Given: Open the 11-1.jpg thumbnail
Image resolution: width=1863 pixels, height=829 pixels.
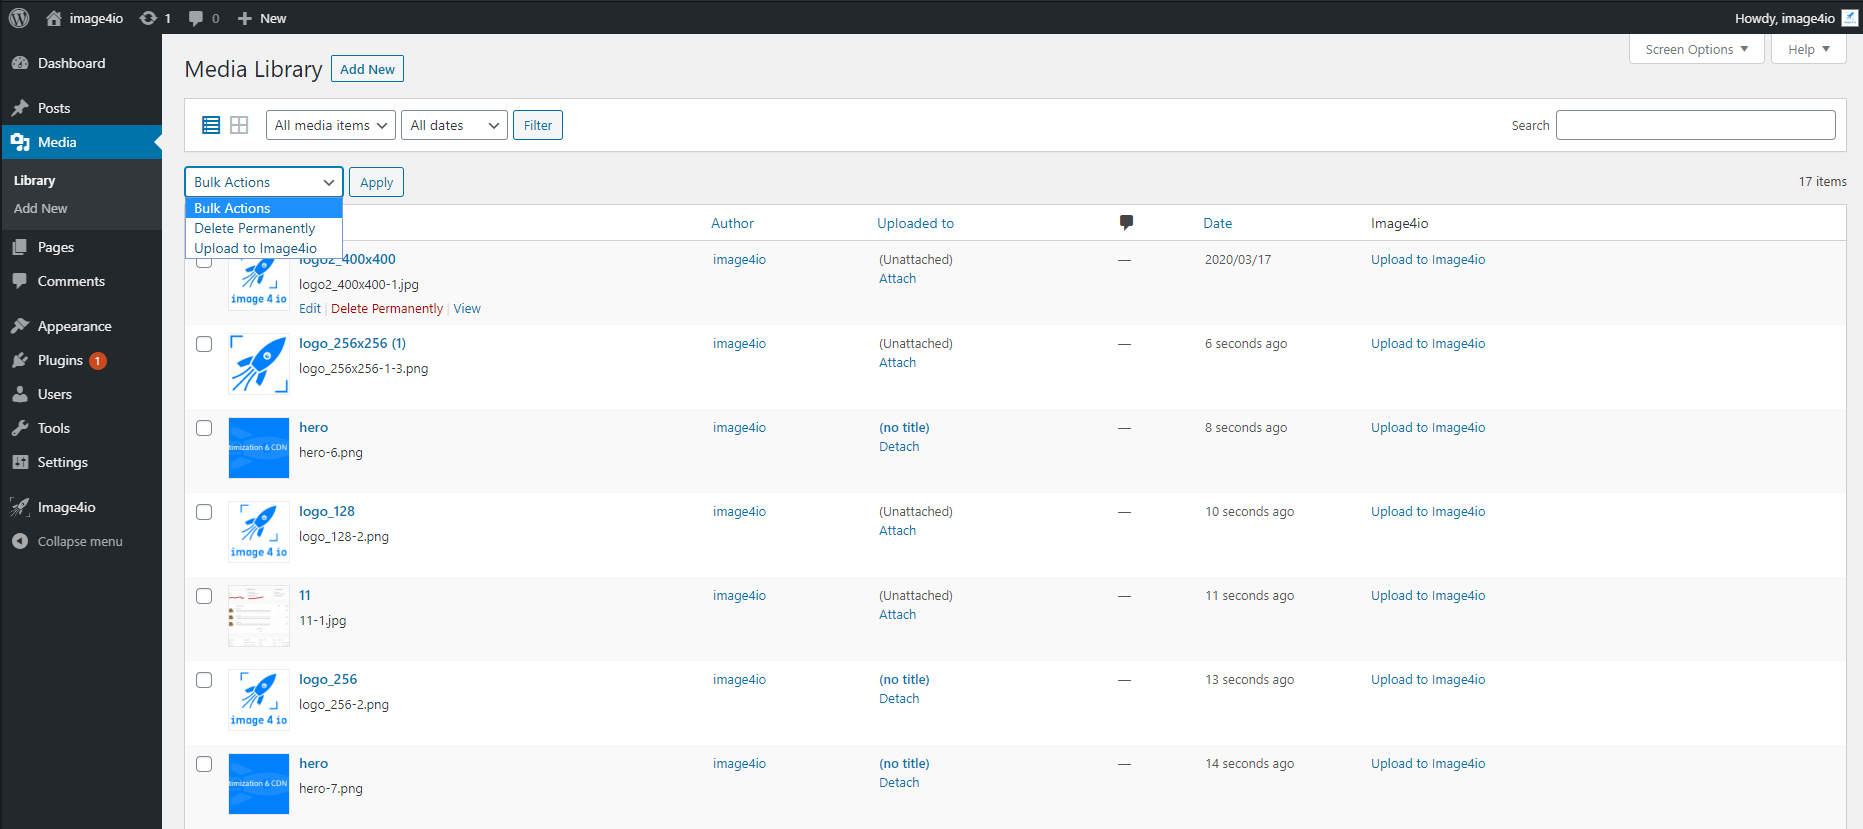Looking at the screenshot, I should click(x=259, y=616).
